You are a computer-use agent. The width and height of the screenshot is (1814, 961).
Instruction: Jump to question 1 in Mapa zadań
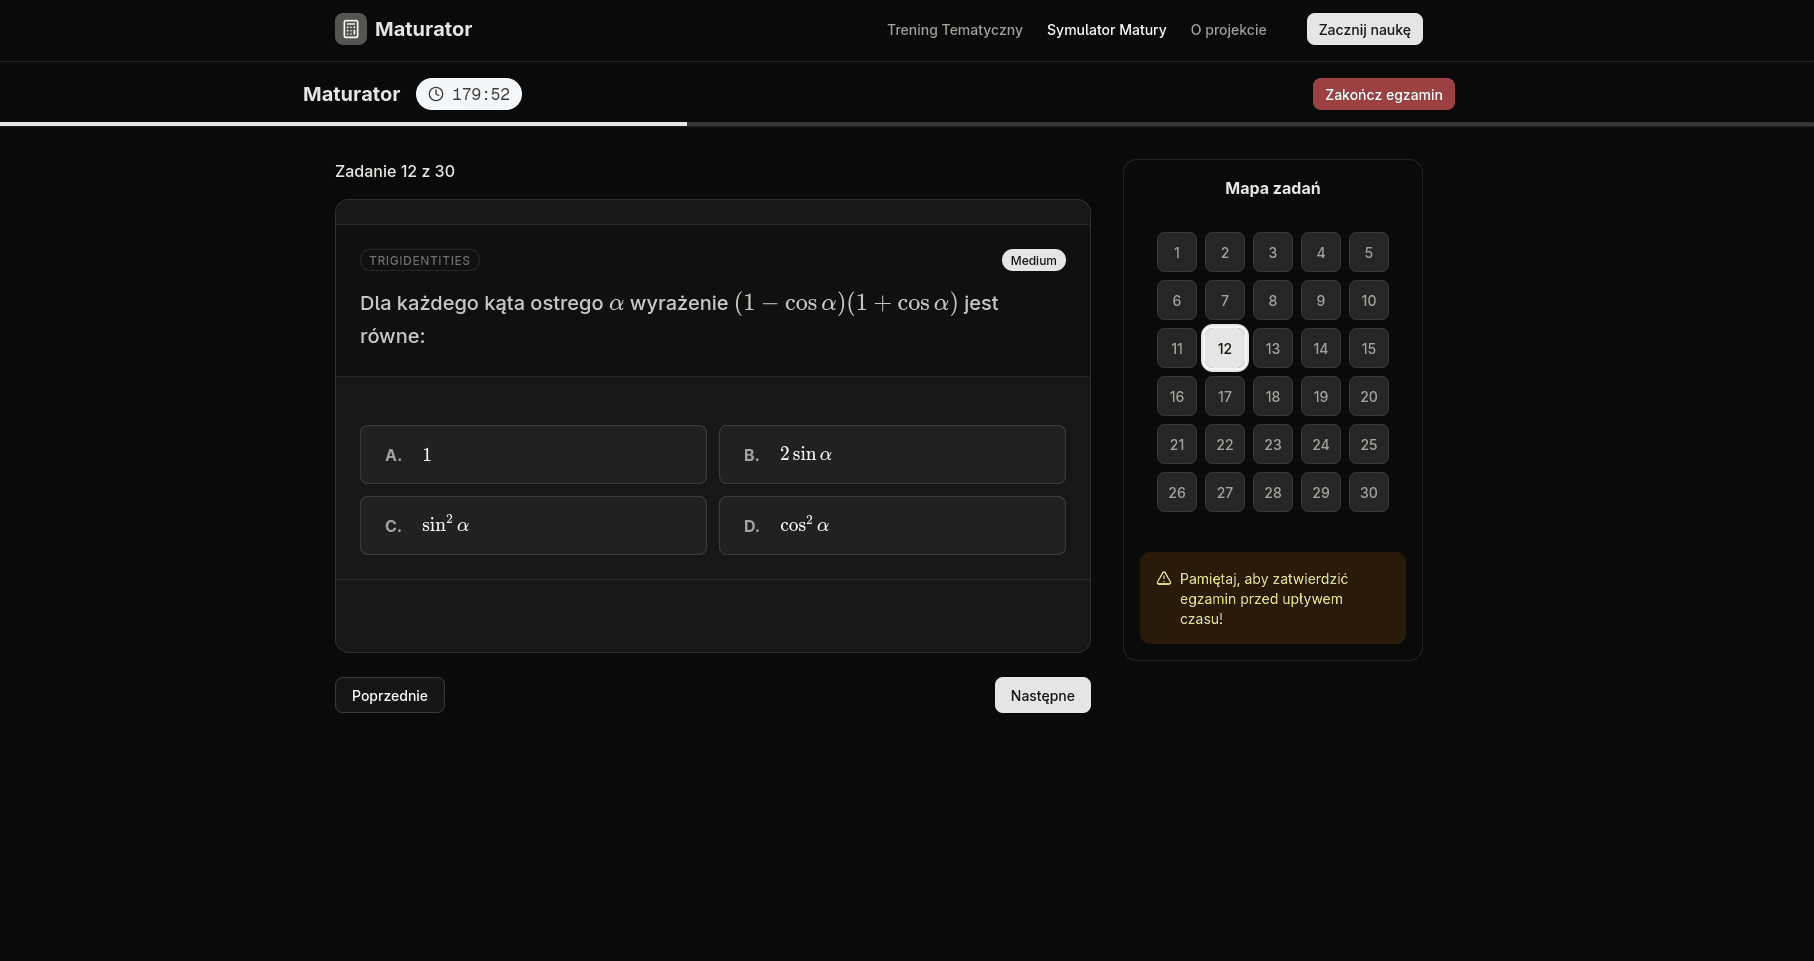[1176, 252]
